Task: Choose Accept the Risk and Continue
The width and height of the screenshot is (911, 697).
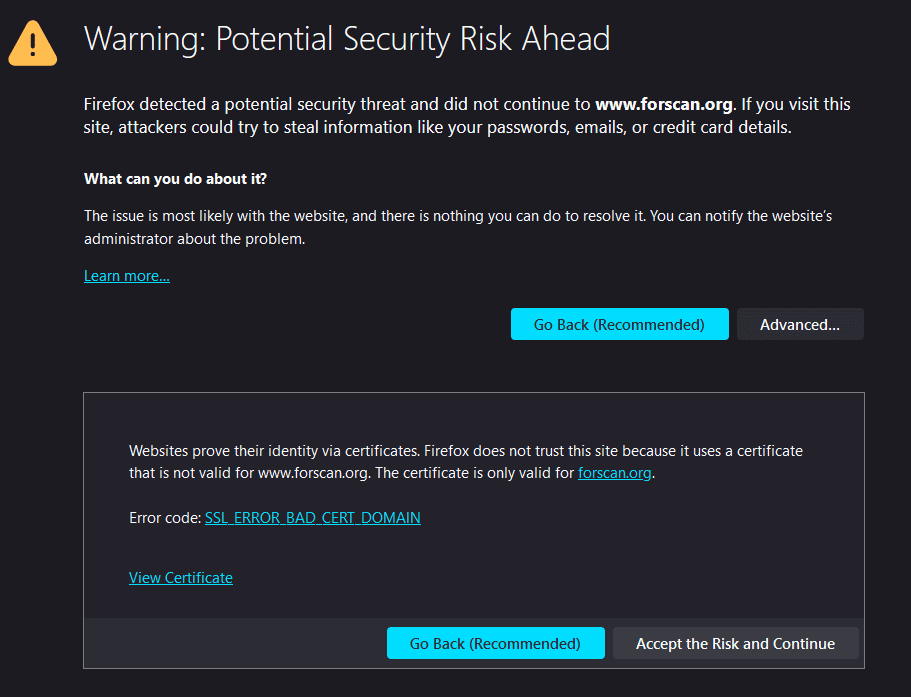Action: [736, 643]
